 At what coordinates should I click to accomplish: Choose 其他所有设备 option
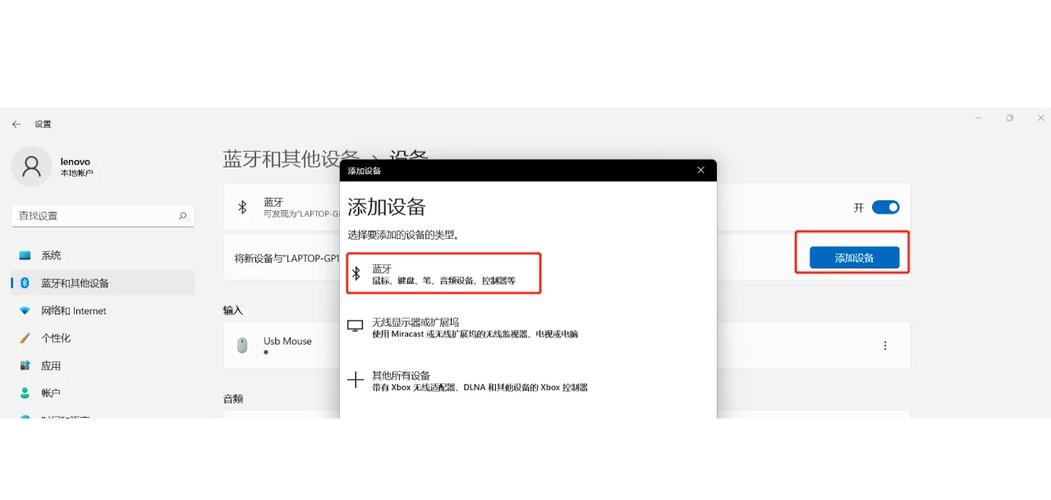pos(468,381)
